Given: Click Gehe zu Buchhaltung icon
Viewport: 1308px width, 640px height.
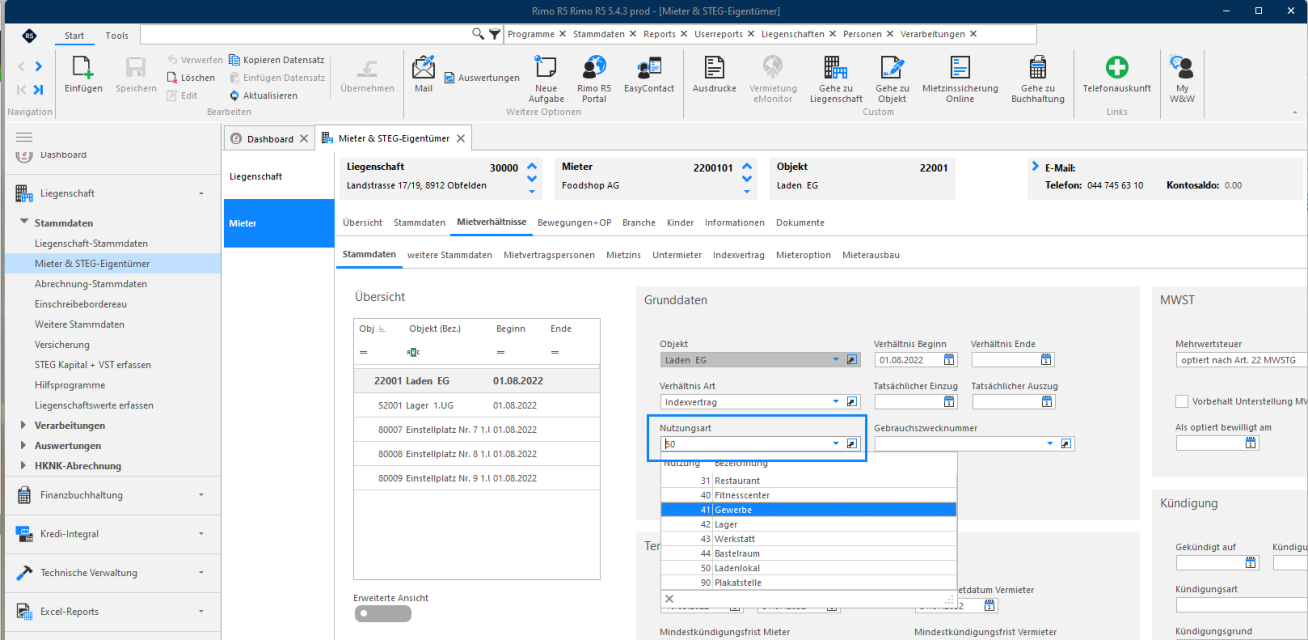Looking at the screenshot, I should tap(1038, 79).
